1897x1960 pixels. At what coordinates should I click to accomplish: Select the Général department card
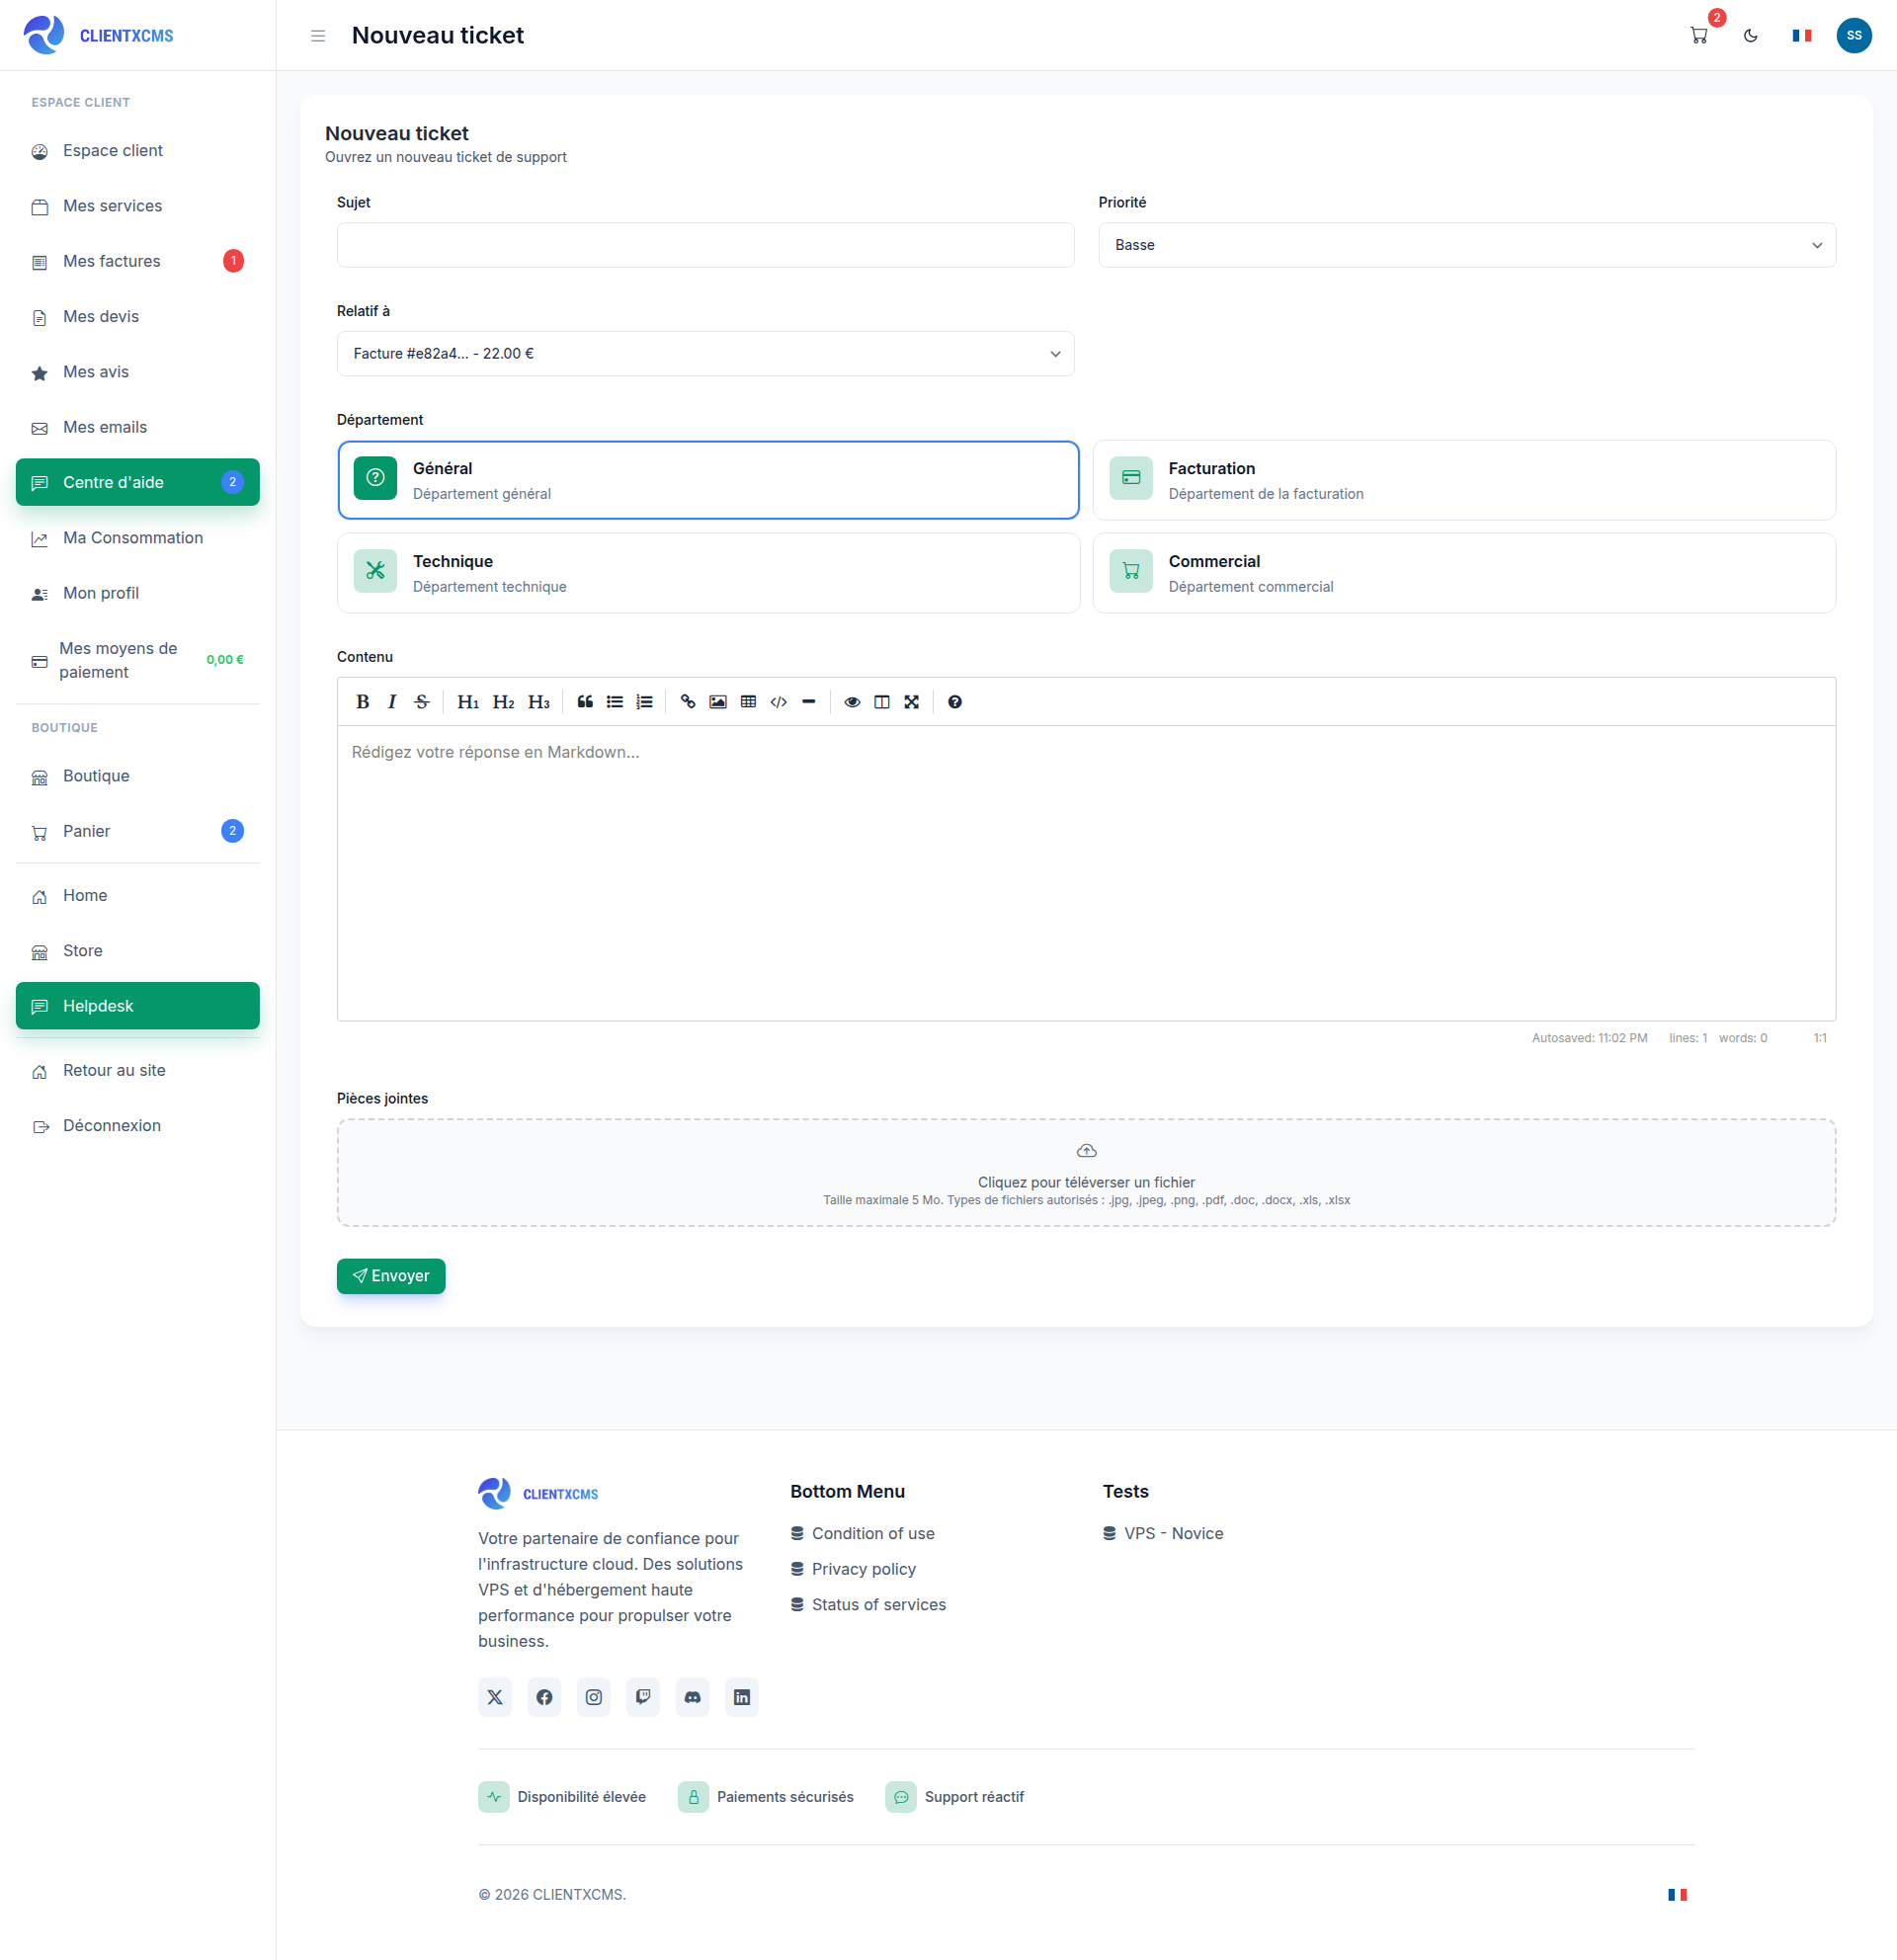[708, 480]
